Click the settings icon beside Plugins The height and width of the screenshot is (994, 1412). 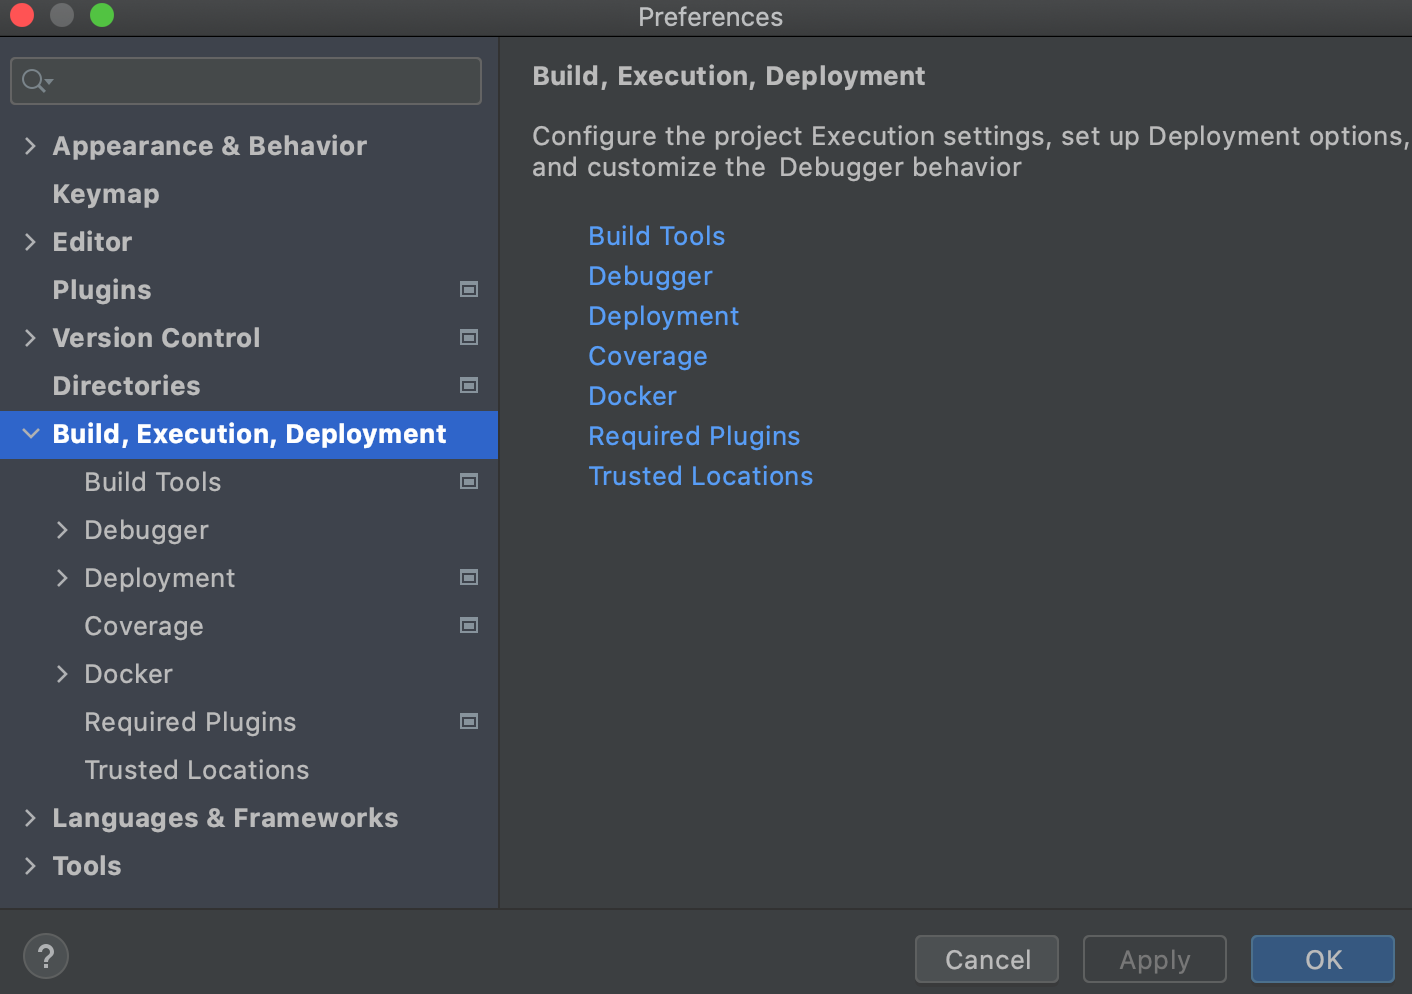468,289
